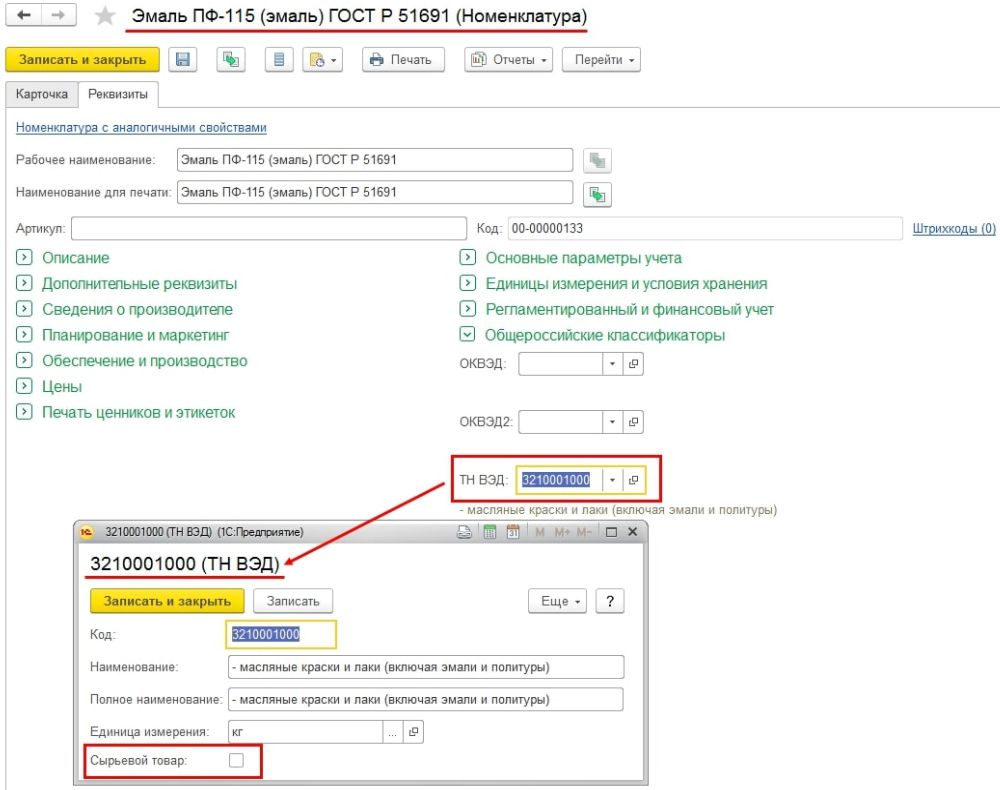Click the M+ memory button in title bar

562,532
